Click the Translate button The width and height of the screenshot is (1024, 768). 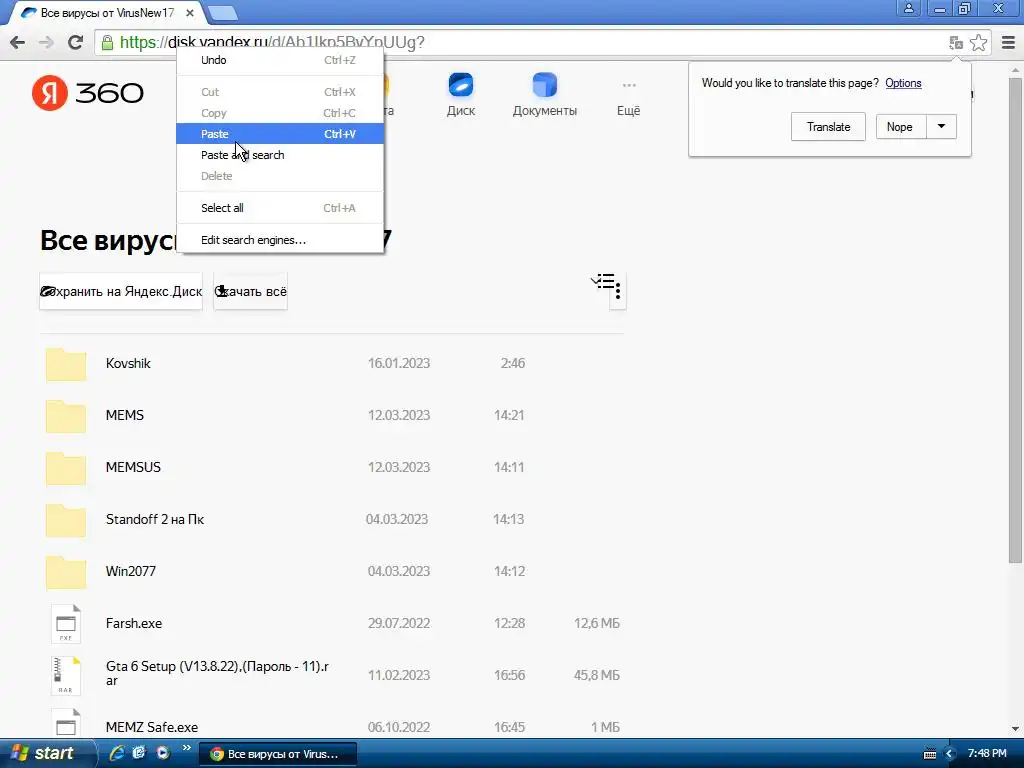828,127
